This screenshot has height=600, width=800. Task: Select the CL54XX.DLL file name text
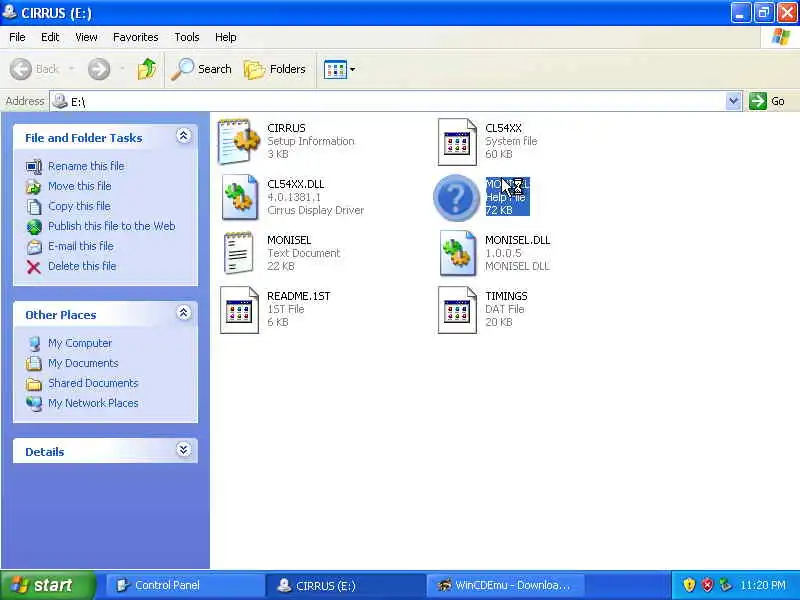295,184
